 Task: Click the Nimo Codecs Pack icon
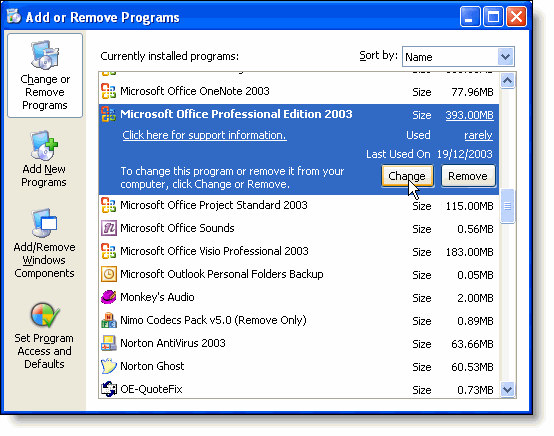click(108, 320)
